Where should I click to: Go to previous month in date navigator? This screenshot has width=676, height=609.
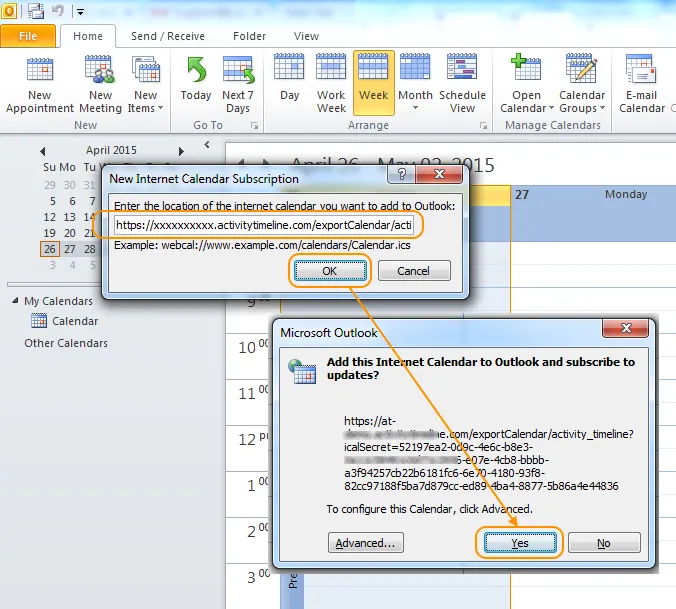pyautogui.click(x=42, y=151)
